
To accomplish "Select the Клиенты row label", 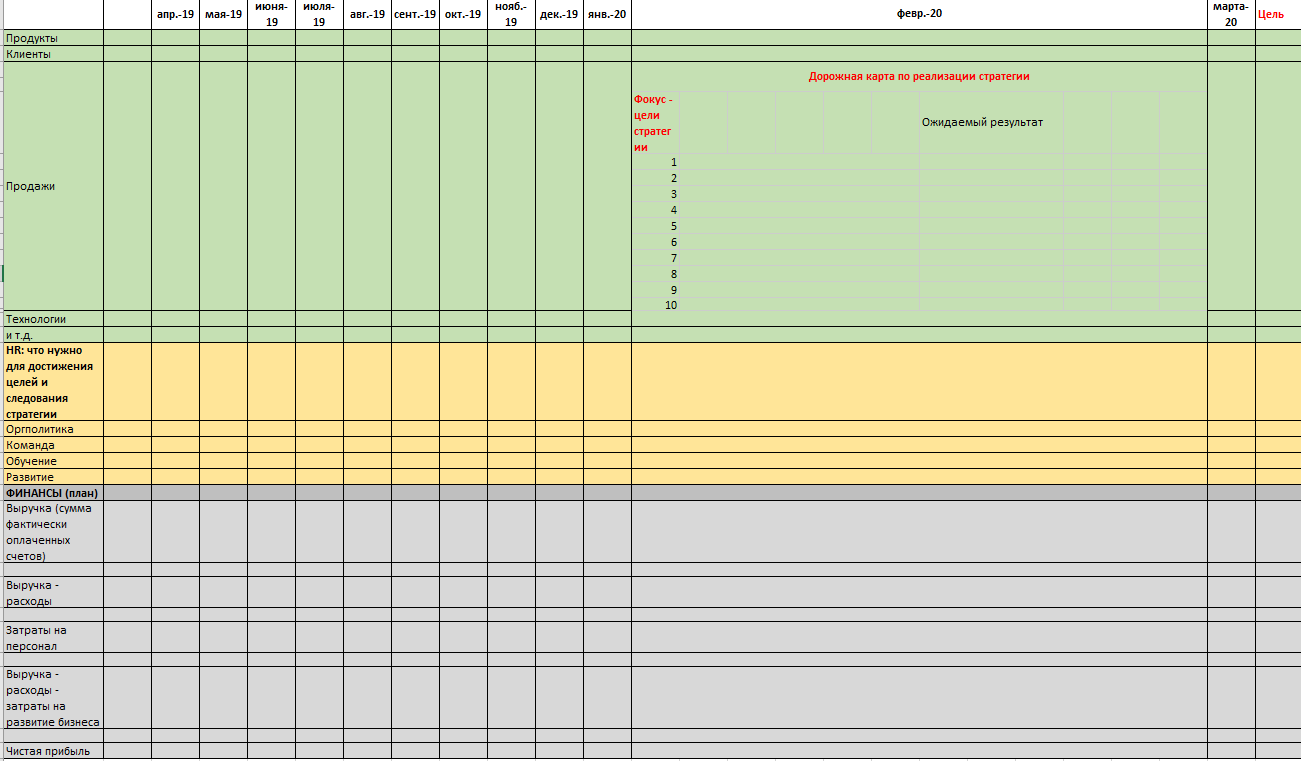I will [52, 54].
